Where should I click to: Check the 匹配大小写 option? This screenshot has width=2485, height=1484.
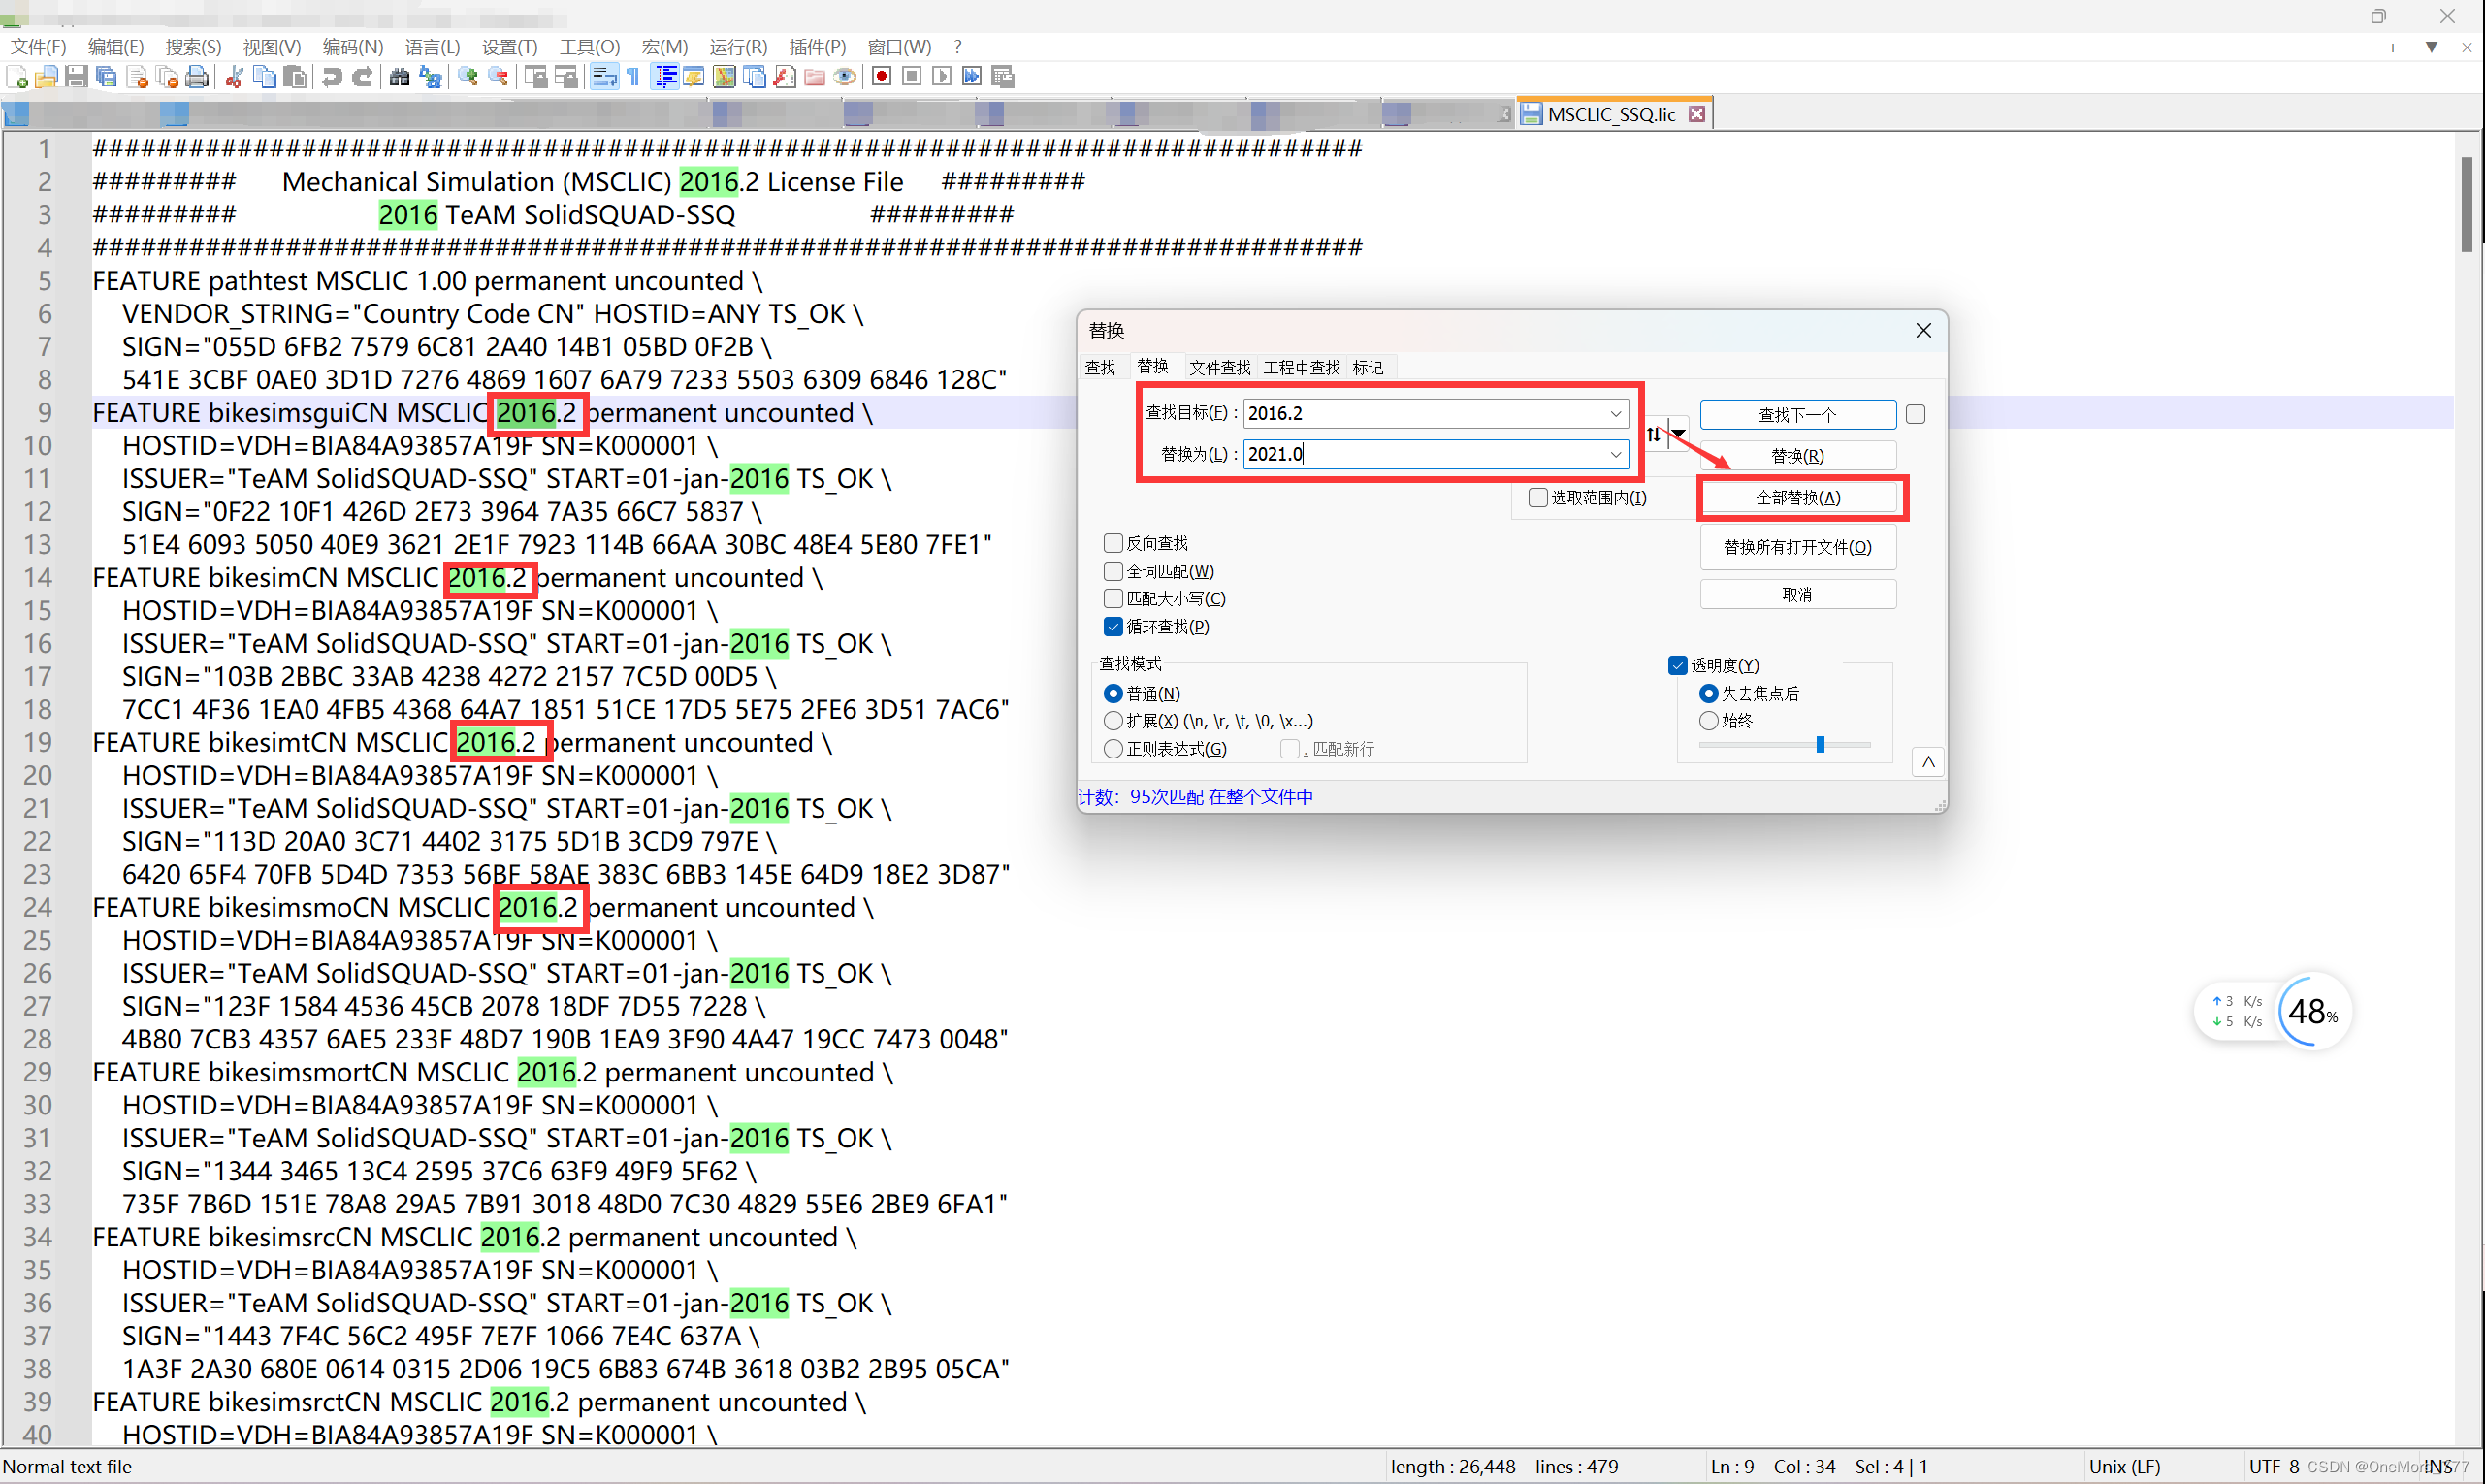1113,598
